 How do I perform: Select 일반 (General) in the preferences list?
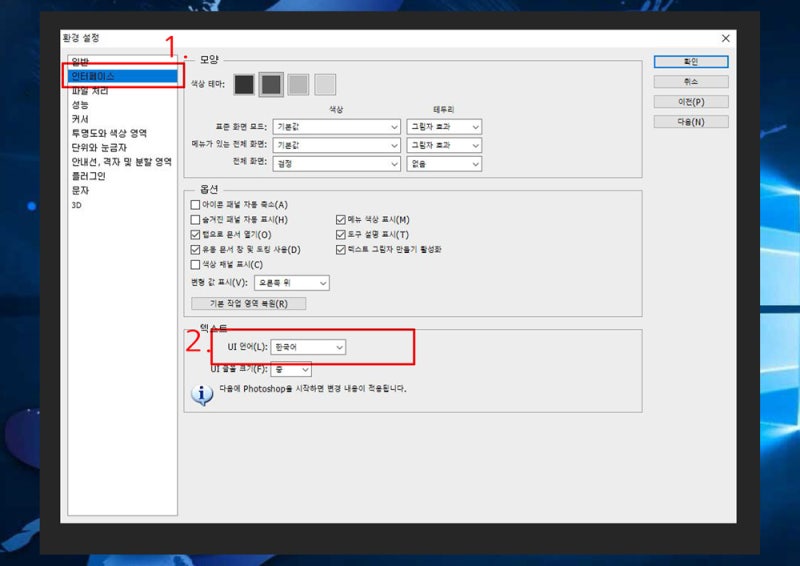[x=80, y=62]
